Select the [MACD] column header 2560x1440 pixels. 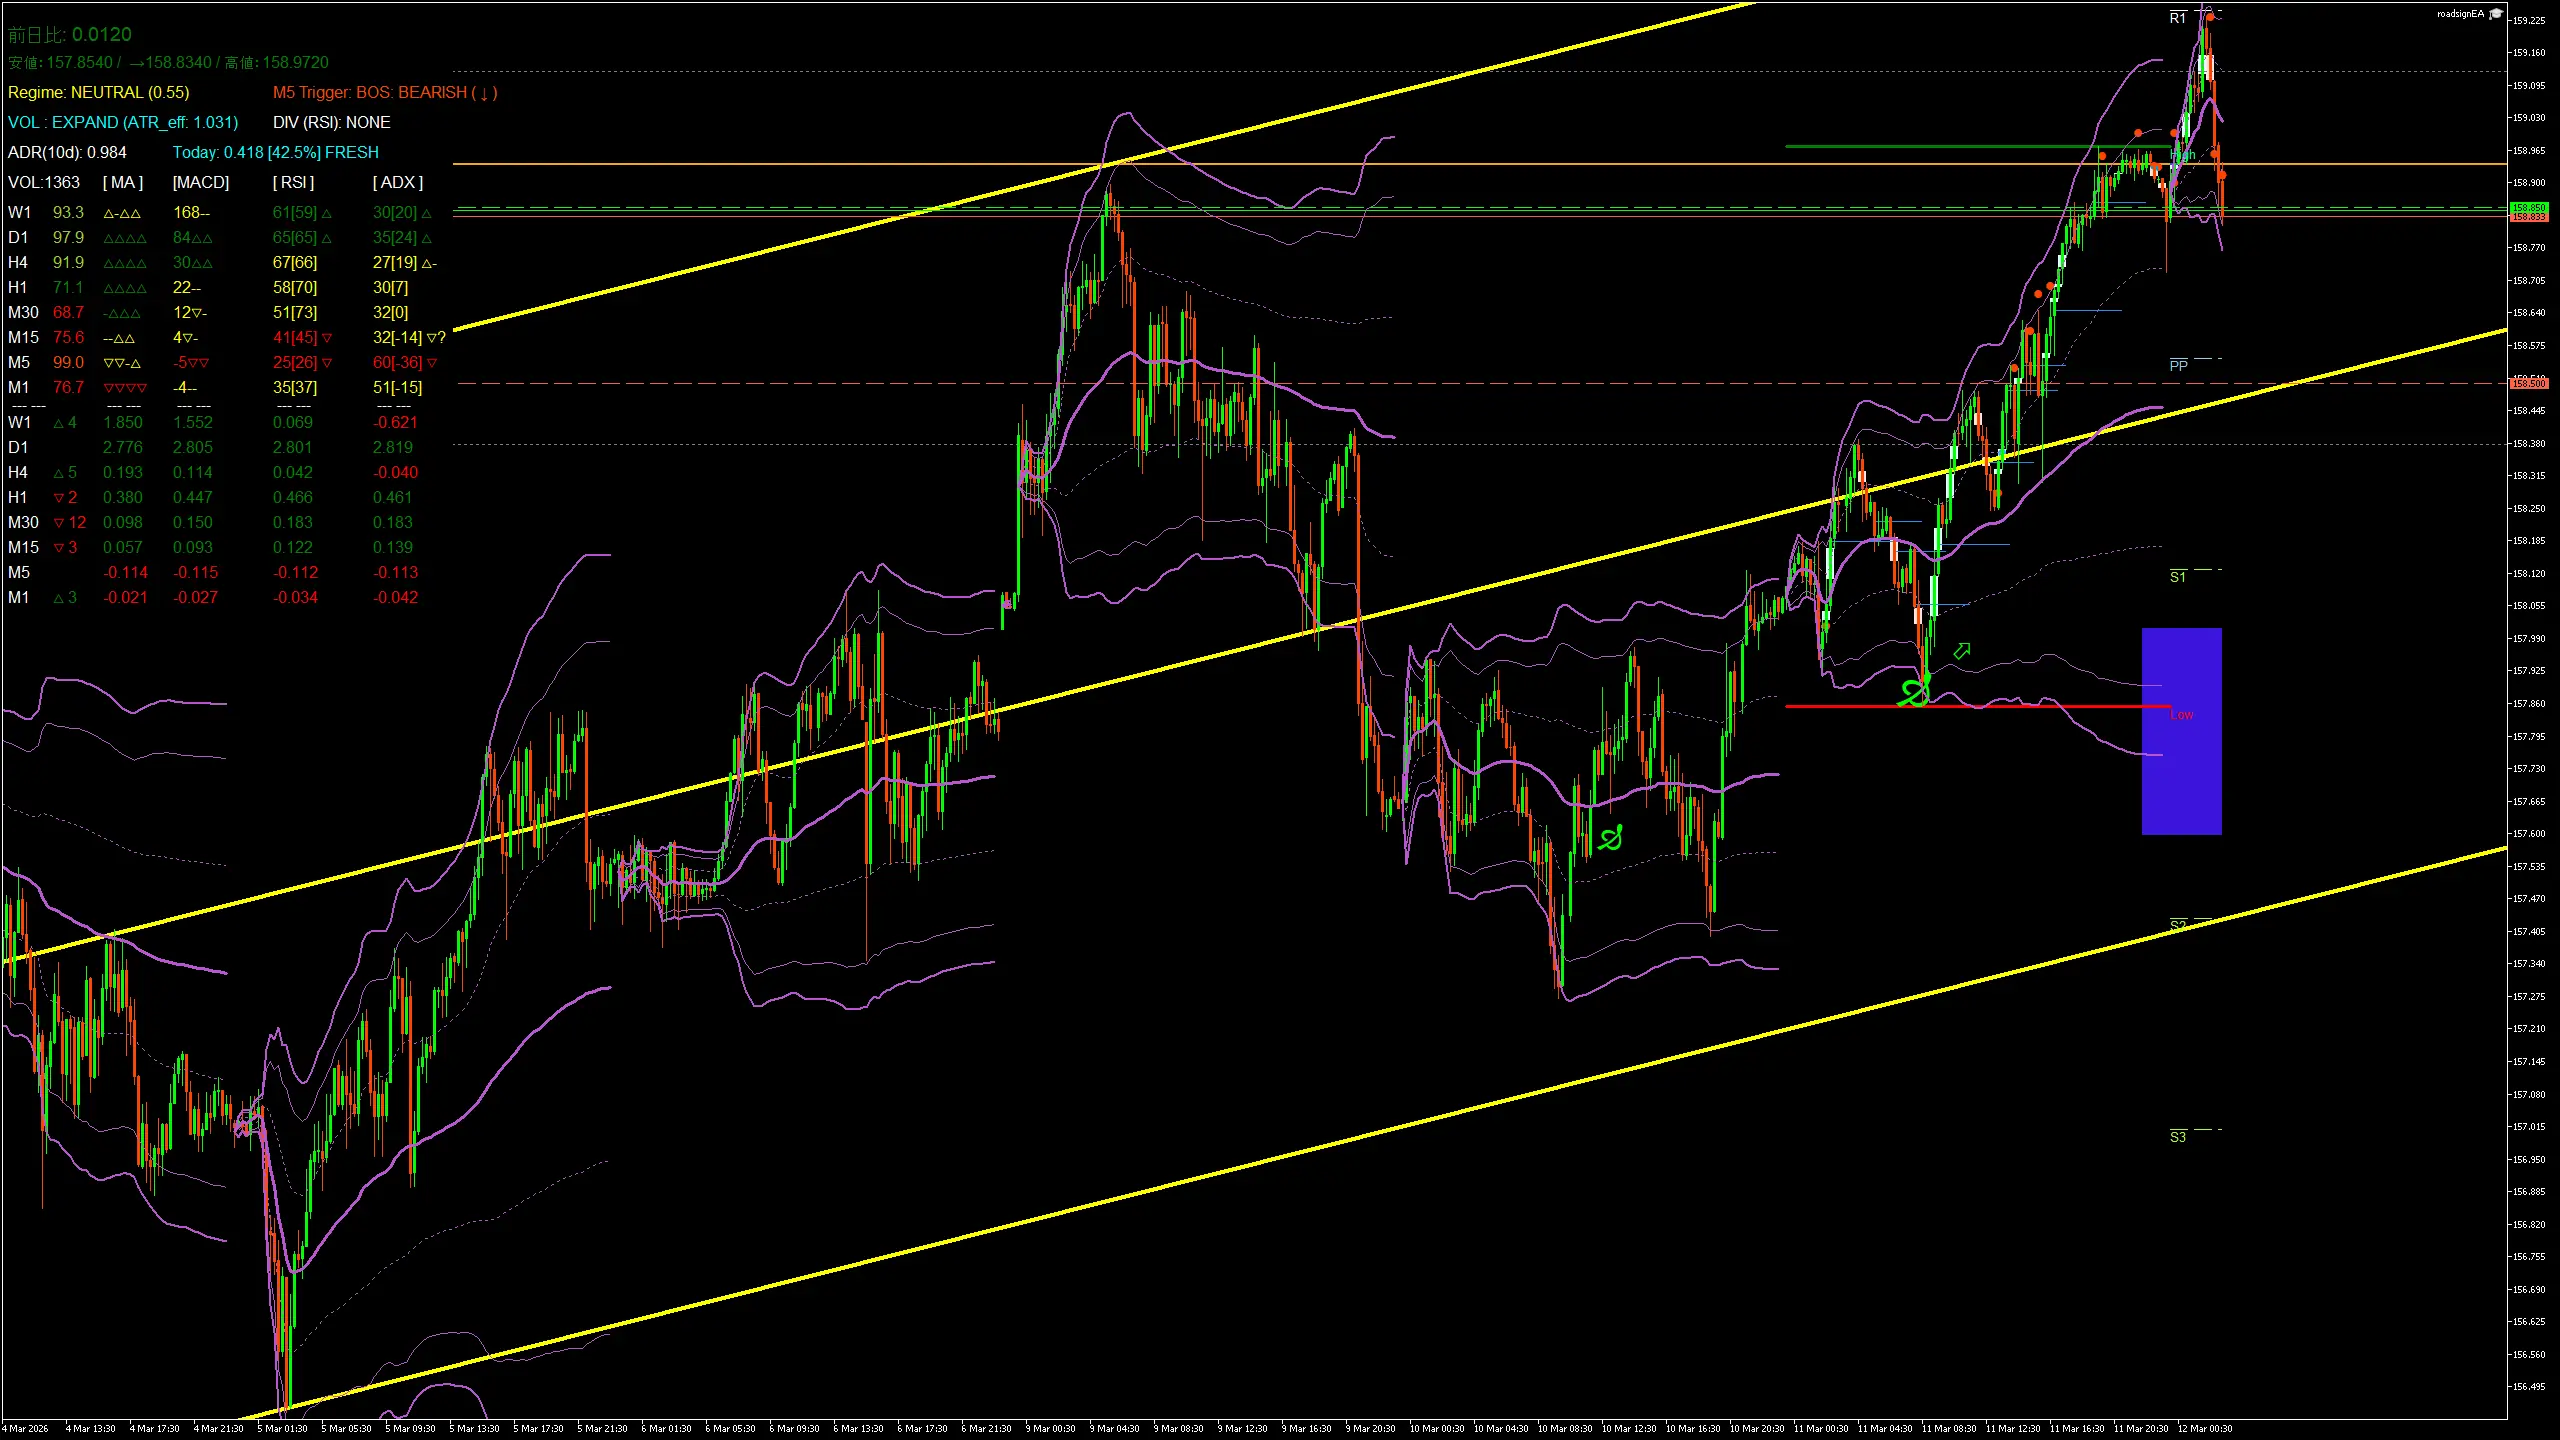[x=198, y=182]
